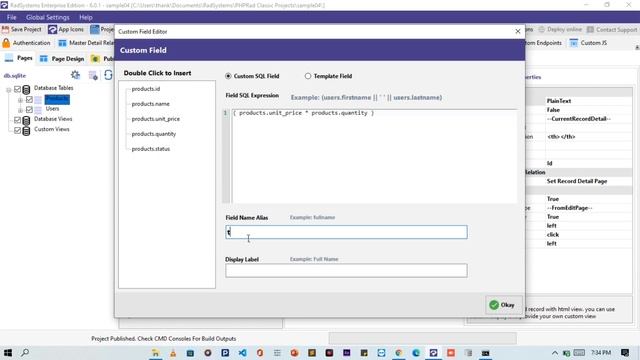This screenshot has width=640, height=360.
Task: Click Contact Support in the toolbar
Action: [x=612, y=29]
